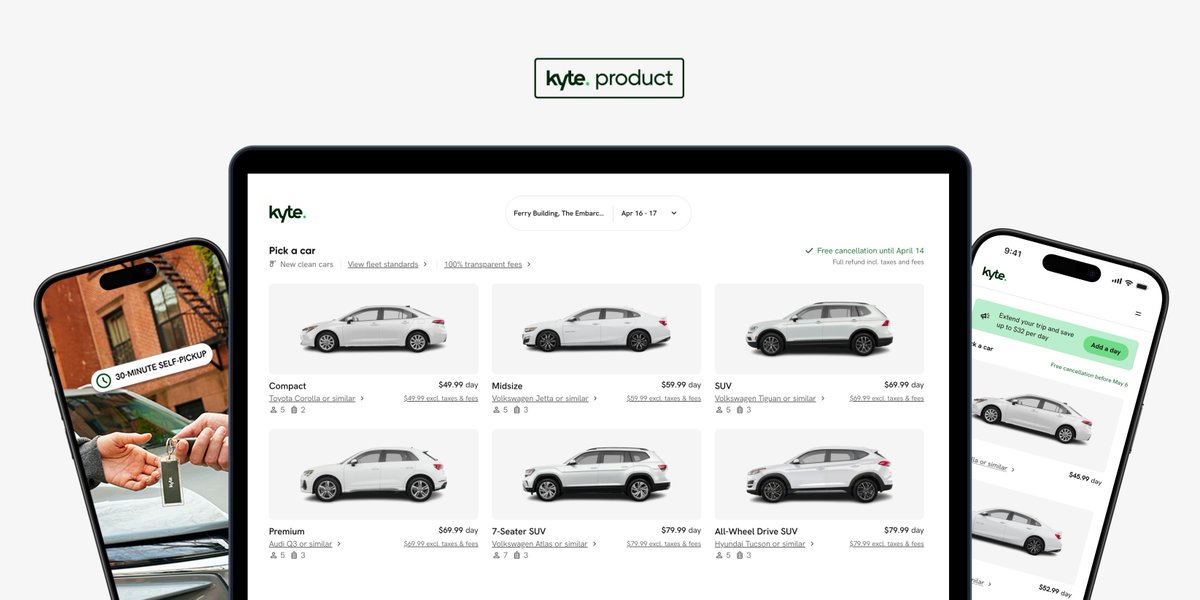
Task: Expand the chevron next to Apr 16 - 17
Action: point(674,213)
